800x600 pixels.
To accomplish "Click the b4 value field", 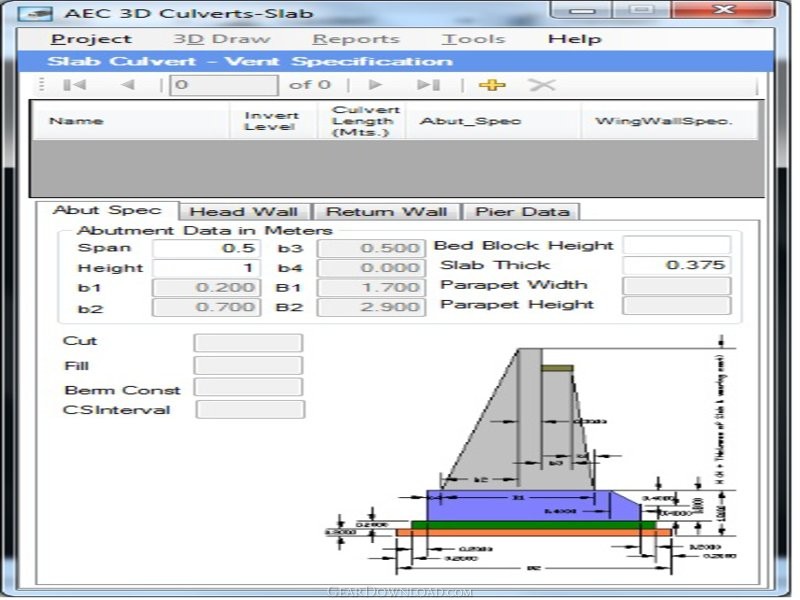I will pyautogui.click(x=371, y=268).
